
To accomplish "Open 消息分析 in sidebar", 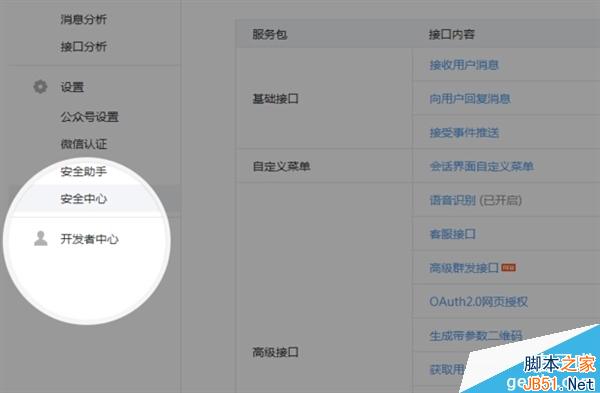I will click(83, 20).
